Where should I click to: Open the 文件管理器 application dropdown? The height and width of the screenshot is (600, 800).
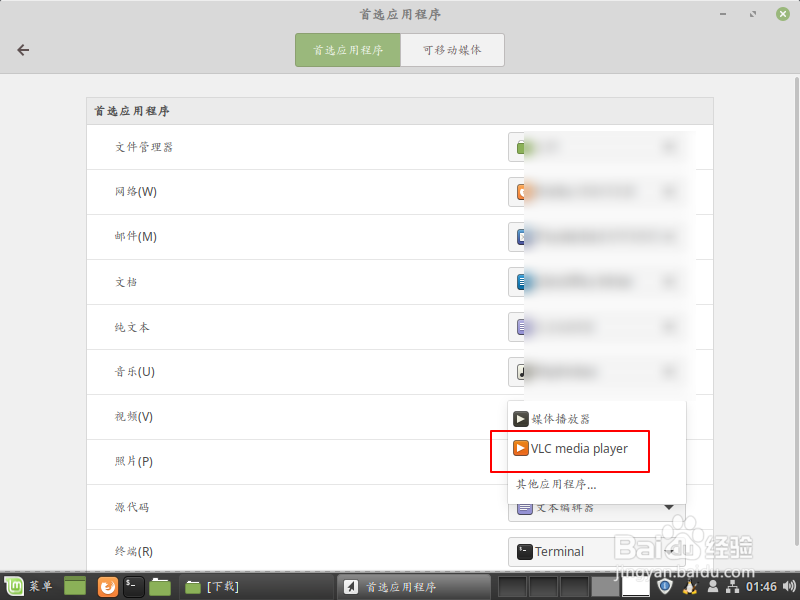(596, 147)
